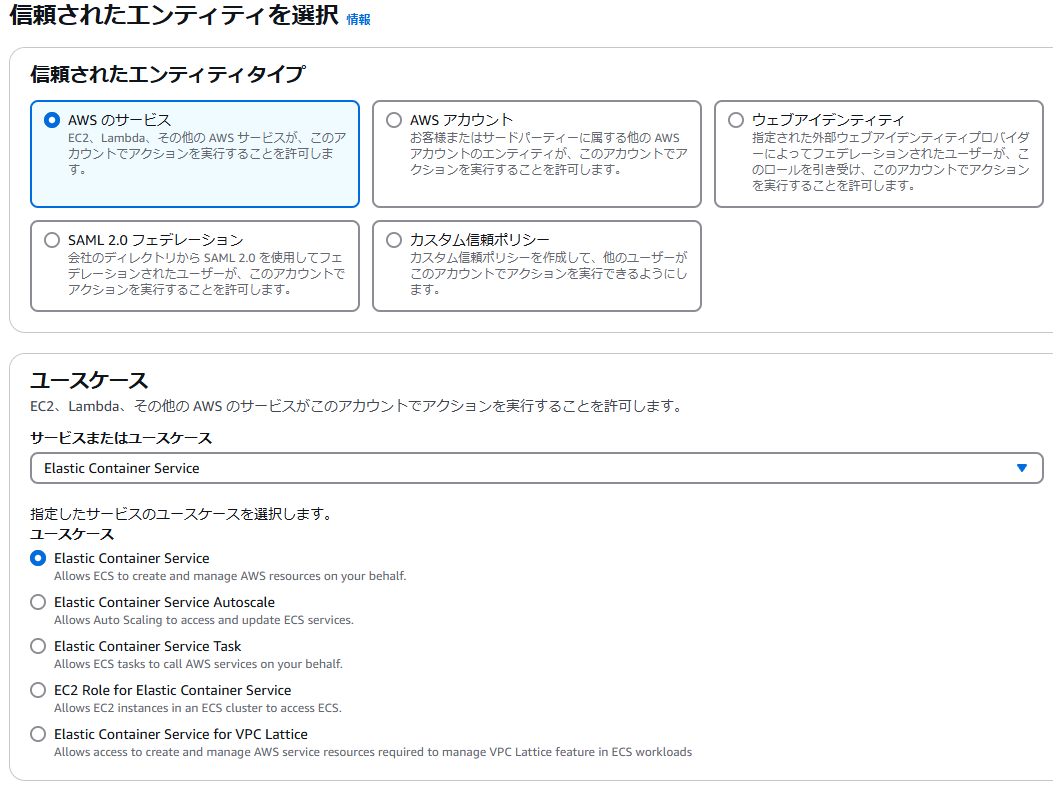Select EC2 Role for Elastic Container Service
The image size is (1053, 786).
coord(38,690)
